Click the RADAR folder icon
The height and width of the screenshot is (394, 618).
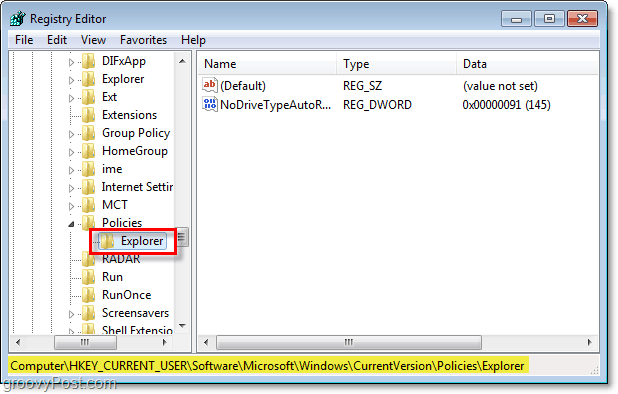(88, 259)
